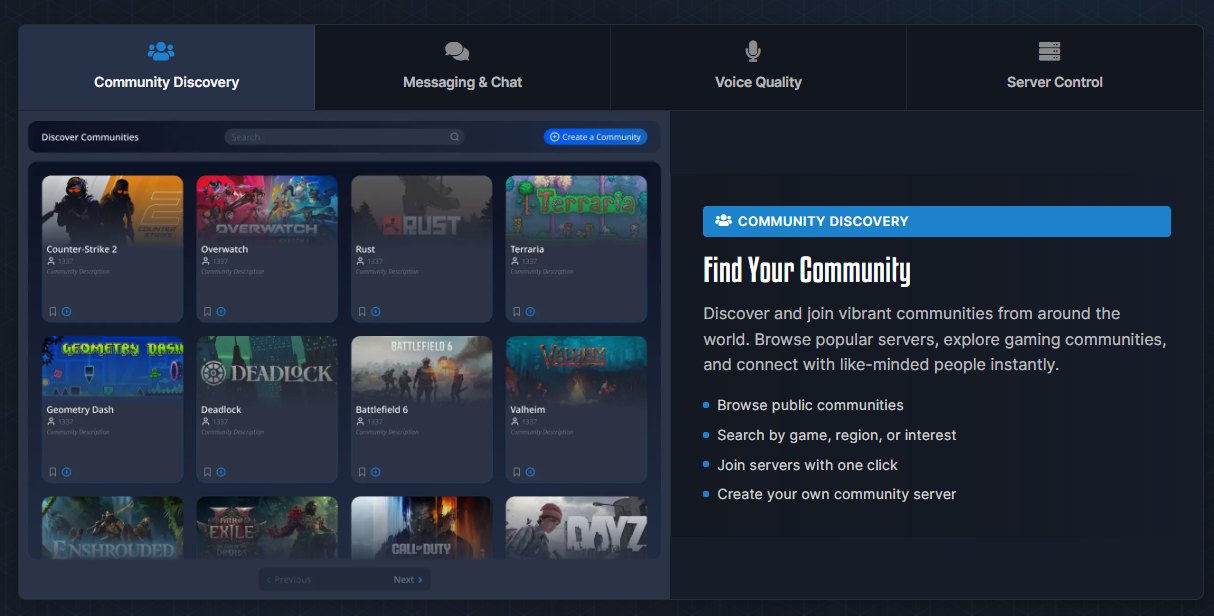The image size is (1214, 616).
Task: Click the bookmark icon on Counter-Strike 2 card
Action: click(x=53, y=312)
